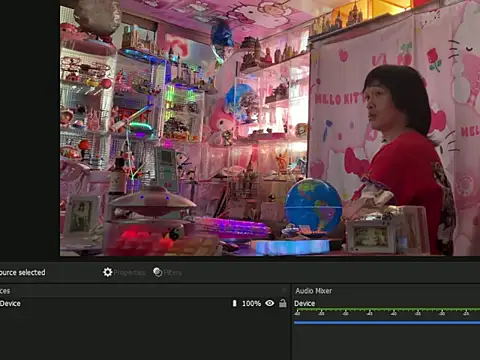Click the Properties gear icon
The height and width of the screenshot is (360, 480).
pos(108,272)
